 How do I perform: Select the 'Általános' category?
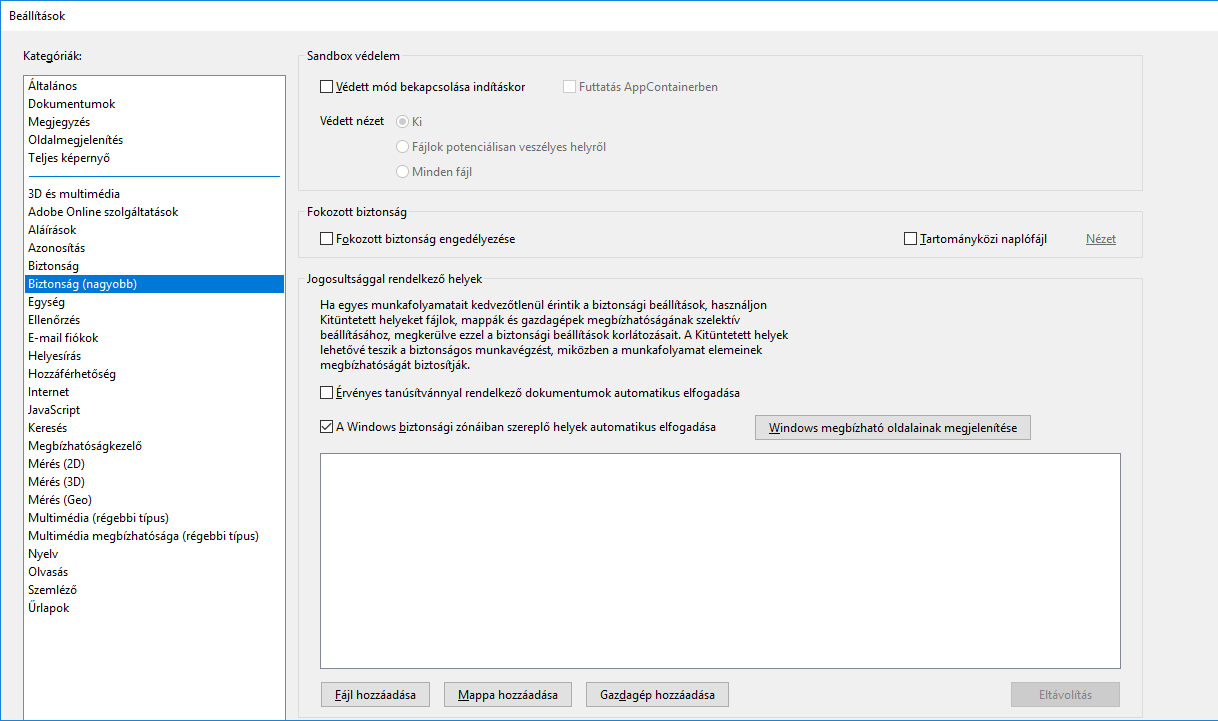coord(53,86)
